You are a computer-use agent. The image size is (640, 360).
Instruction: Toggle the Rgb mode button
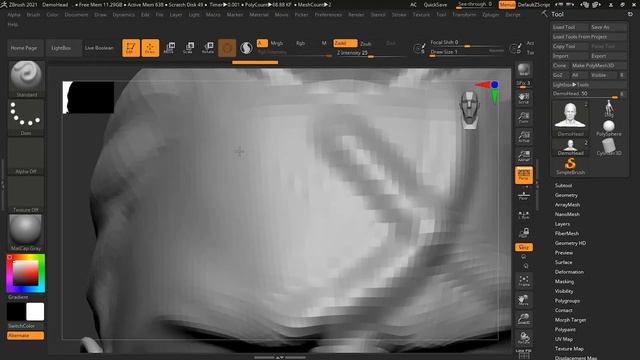point(300,43)
